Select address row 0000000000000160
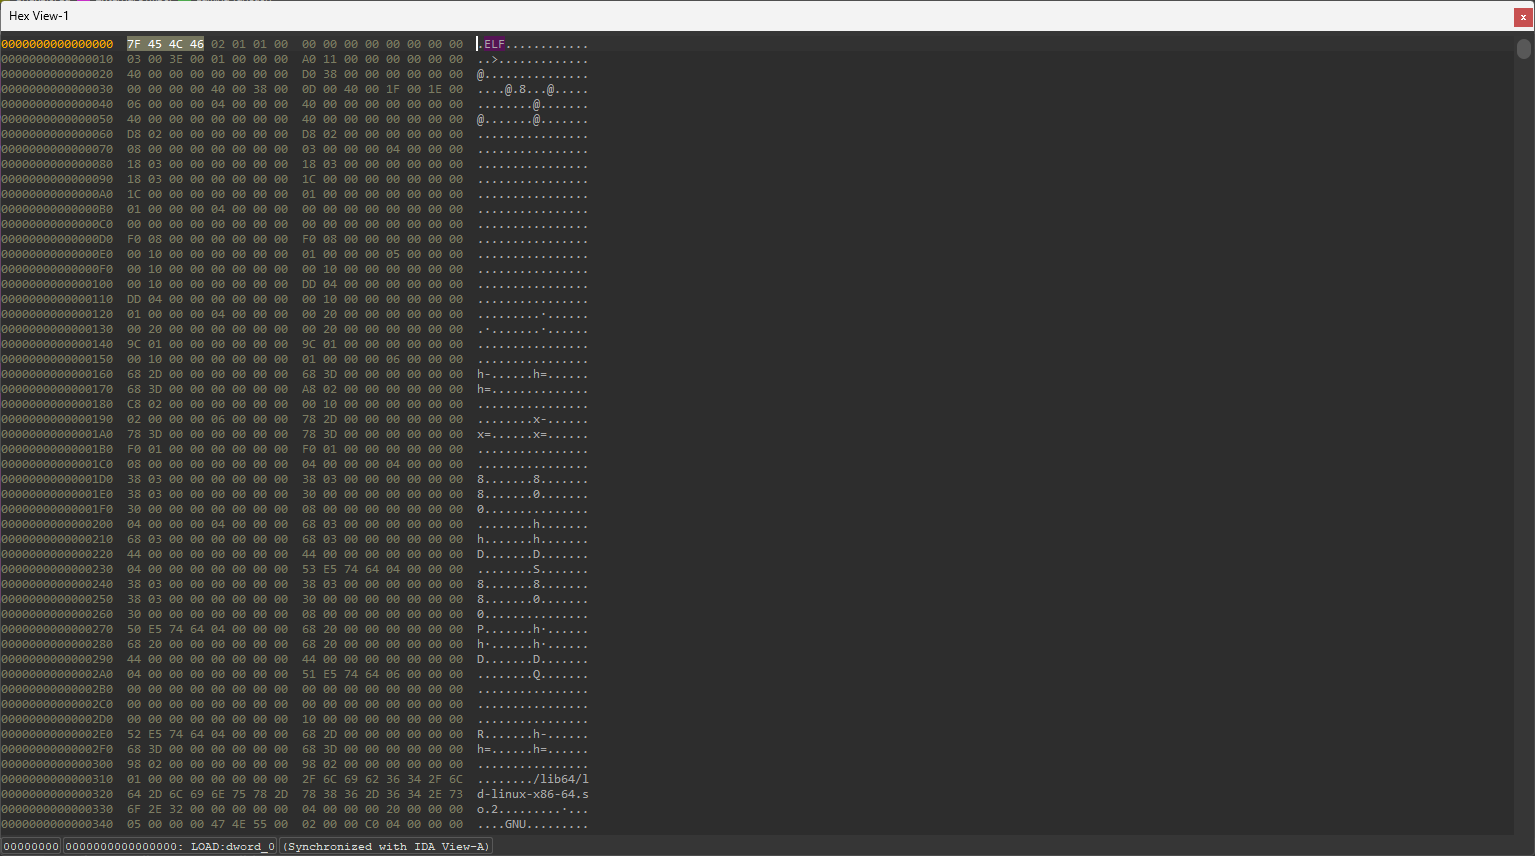Screen dimensions: 1535x856 pyautogui.click(x=57, y=374)
